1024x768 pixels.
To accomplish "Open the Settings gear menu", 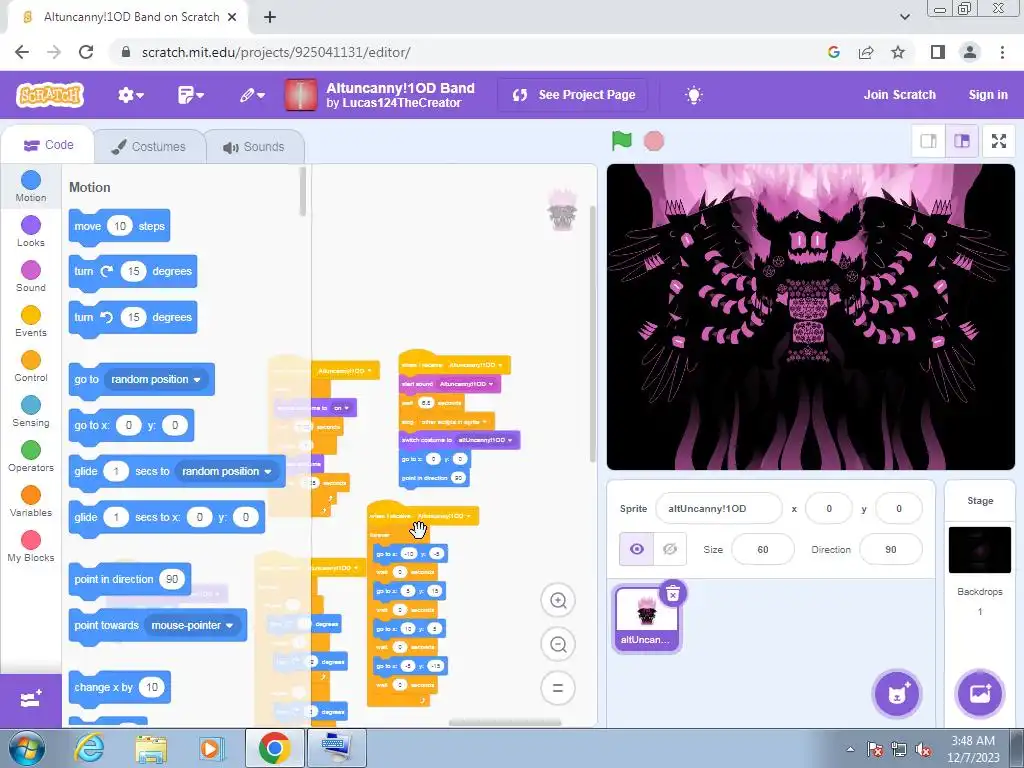I will click(x=131, y=95).
